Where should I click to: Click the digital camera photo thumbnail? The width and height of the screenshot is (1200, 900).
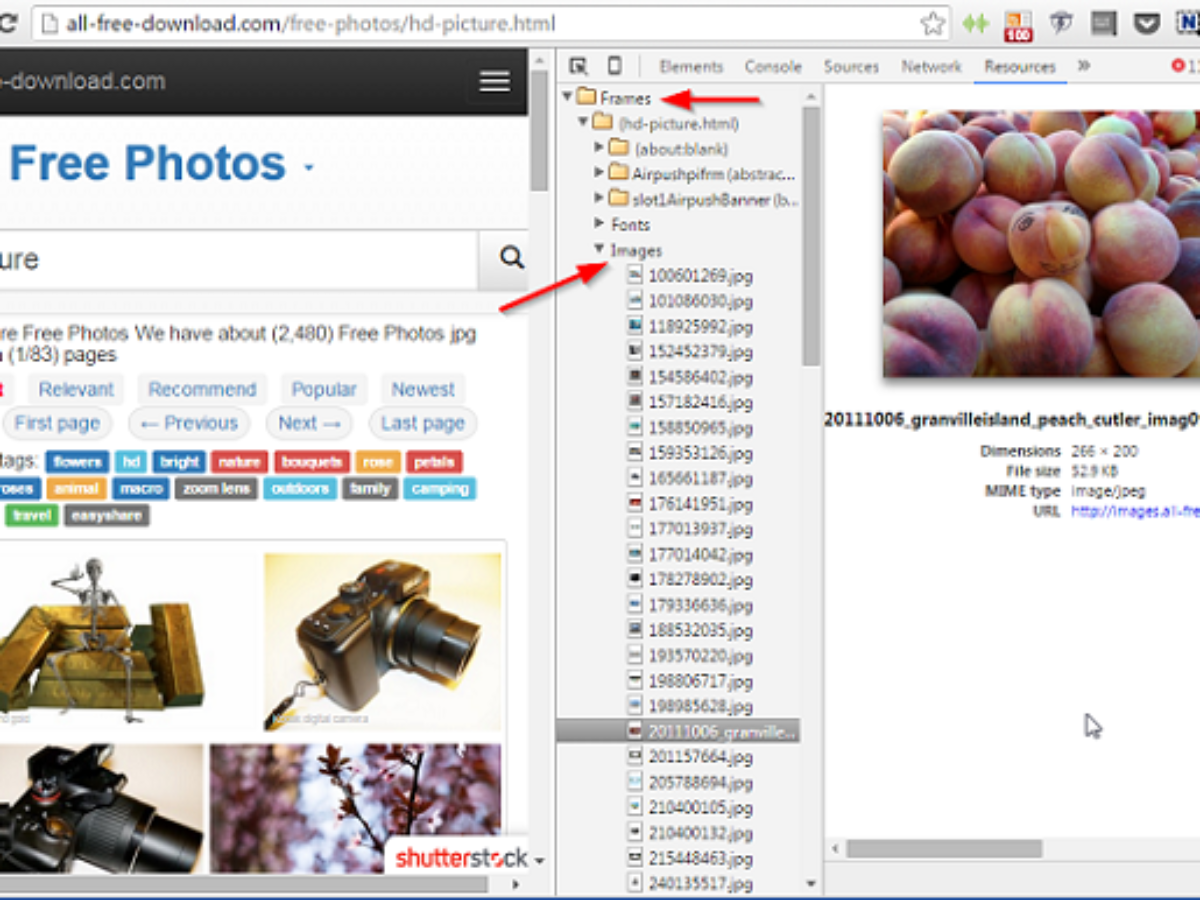(382, 642)
